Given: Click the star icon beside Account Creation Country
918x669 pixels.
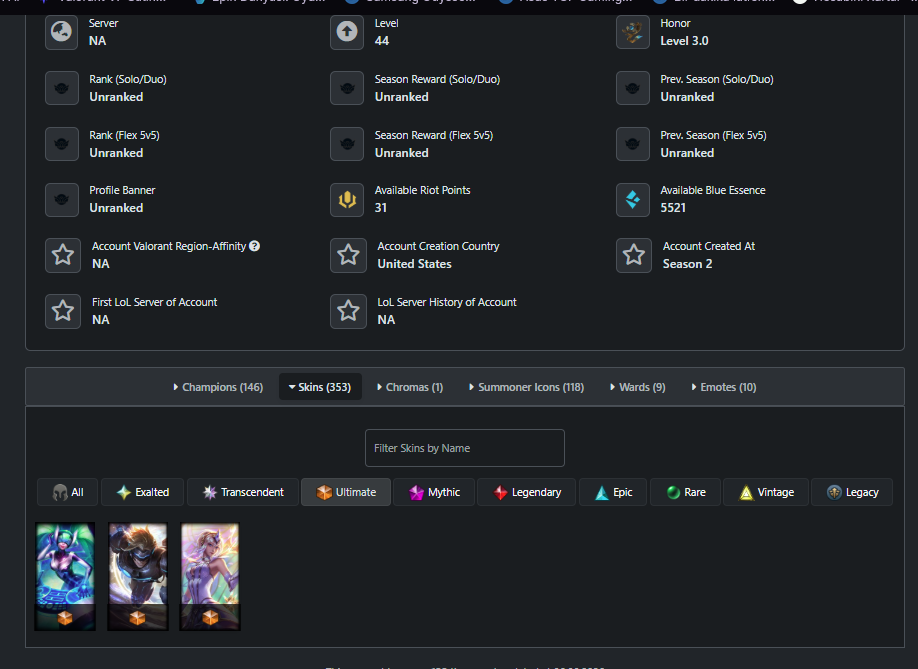Looking at the screenshot, I should click(x=348, y=255).
